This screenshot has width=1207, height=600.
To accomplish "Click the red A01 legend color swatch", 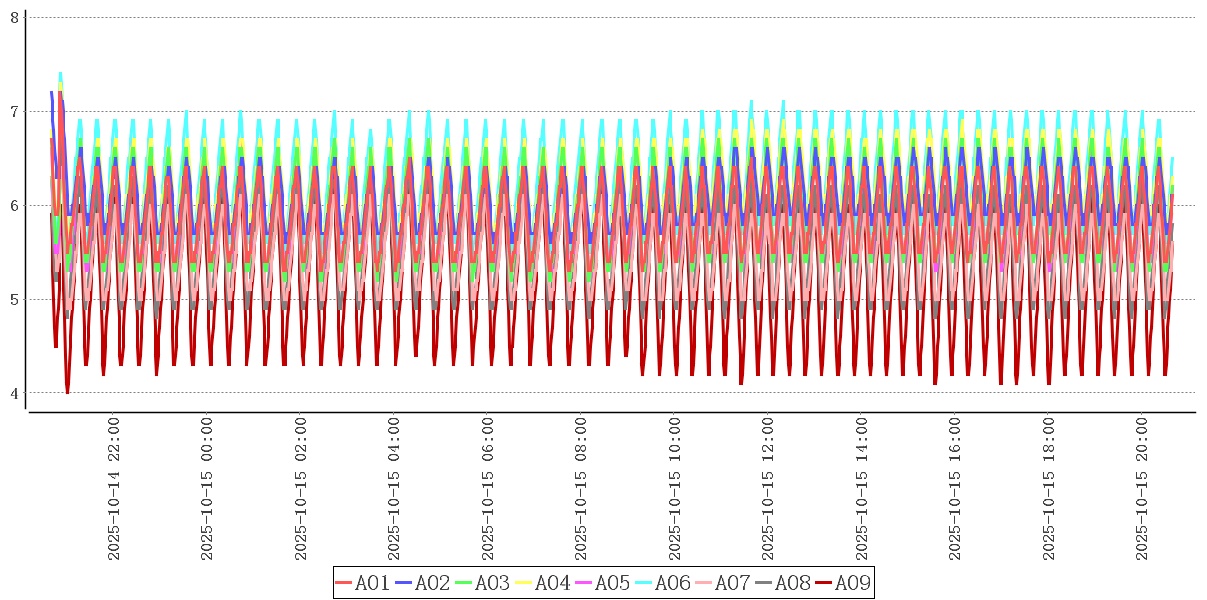I will click(x=344, y=583).
